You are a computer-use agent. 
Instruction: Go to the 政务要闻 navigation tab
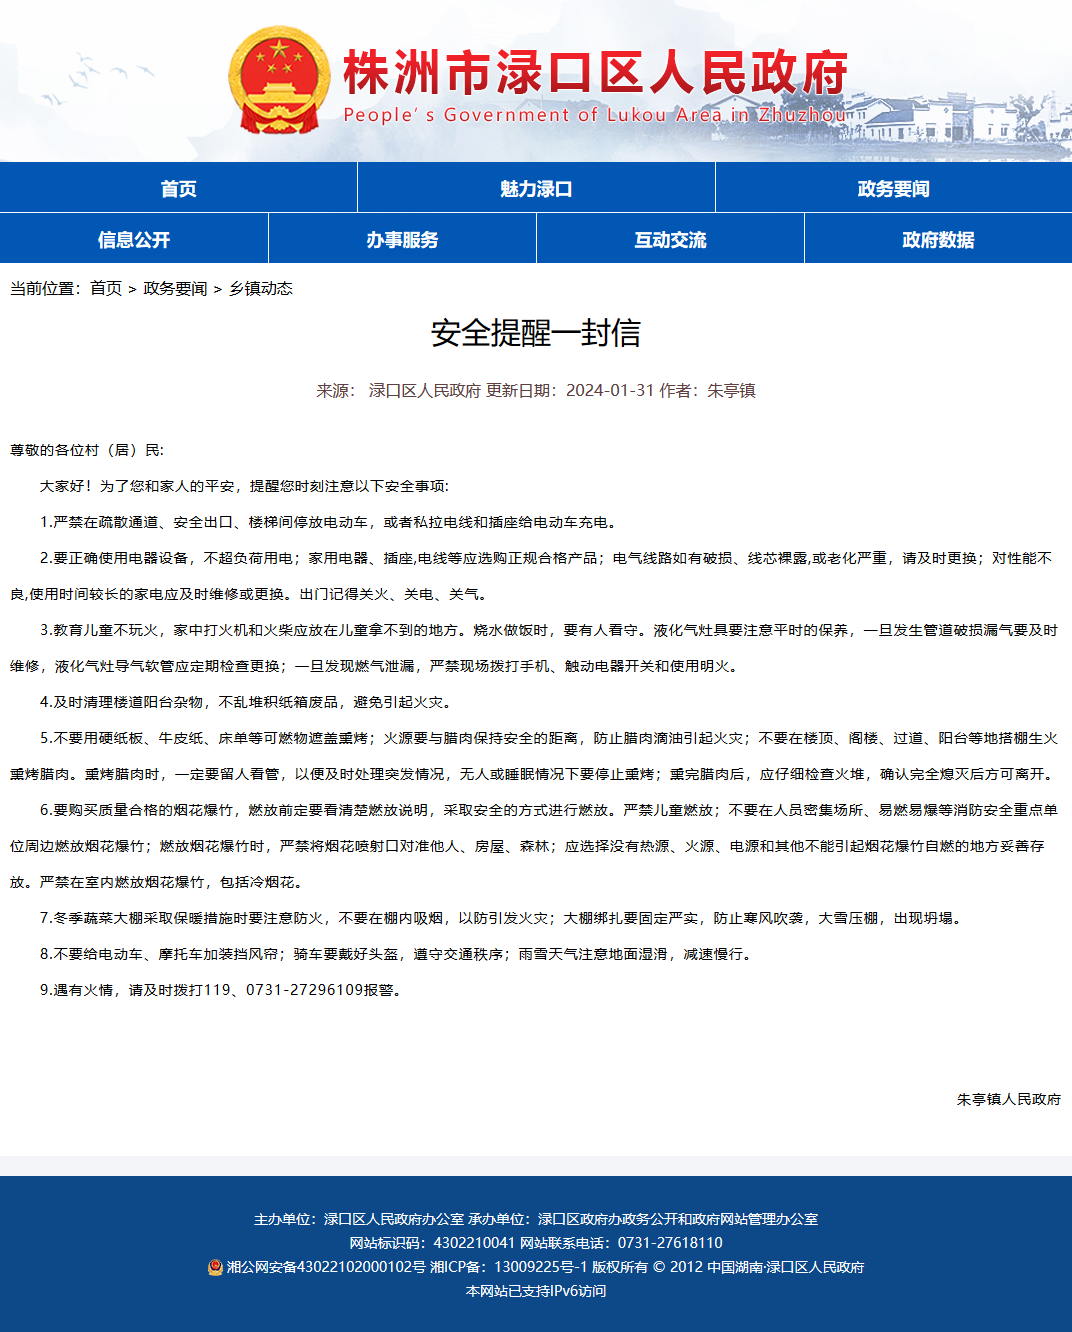tap(894, 188)
